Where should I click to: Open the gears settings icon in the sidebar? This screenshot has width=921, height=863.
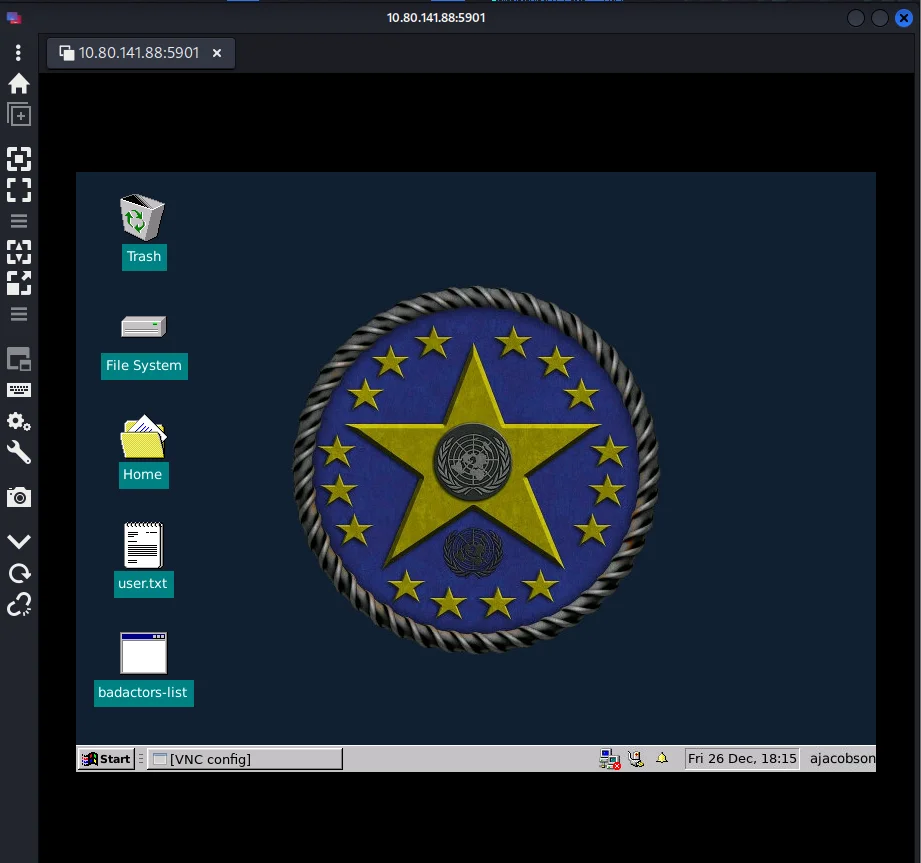[x=19, y=421]
